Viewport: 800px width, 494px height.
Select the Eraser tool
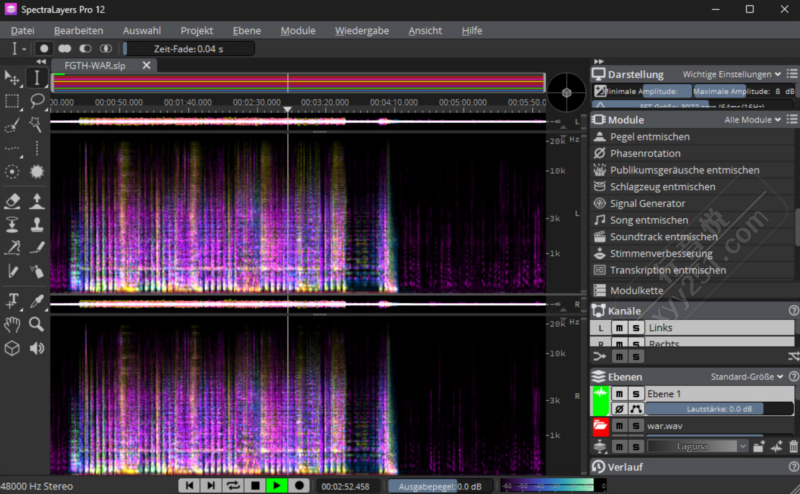pos(12,201)
